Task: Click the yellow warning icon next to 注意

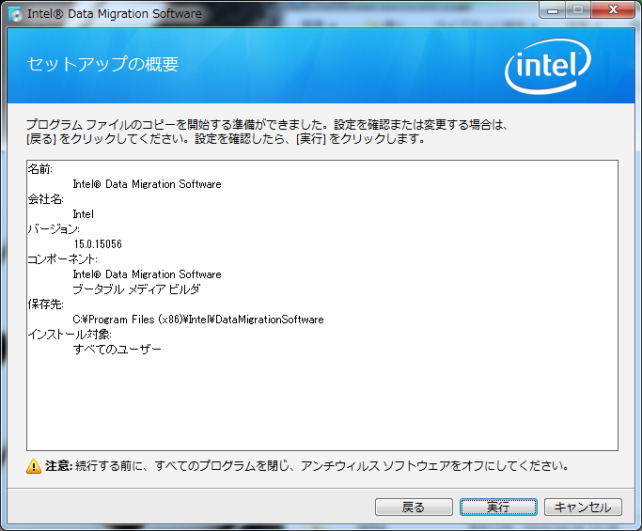Action: tap(34, 466)
